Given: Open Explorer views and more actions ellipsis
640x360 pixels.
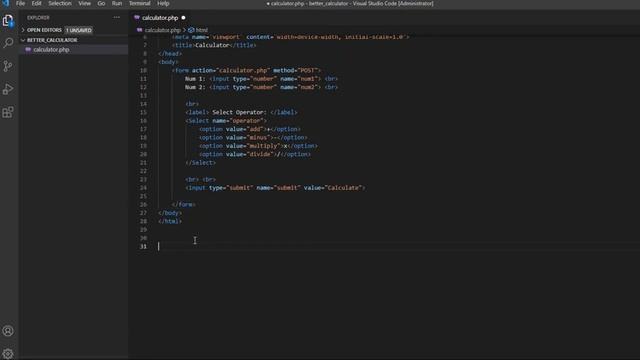Looking at the screenshot, I should 117,18.
